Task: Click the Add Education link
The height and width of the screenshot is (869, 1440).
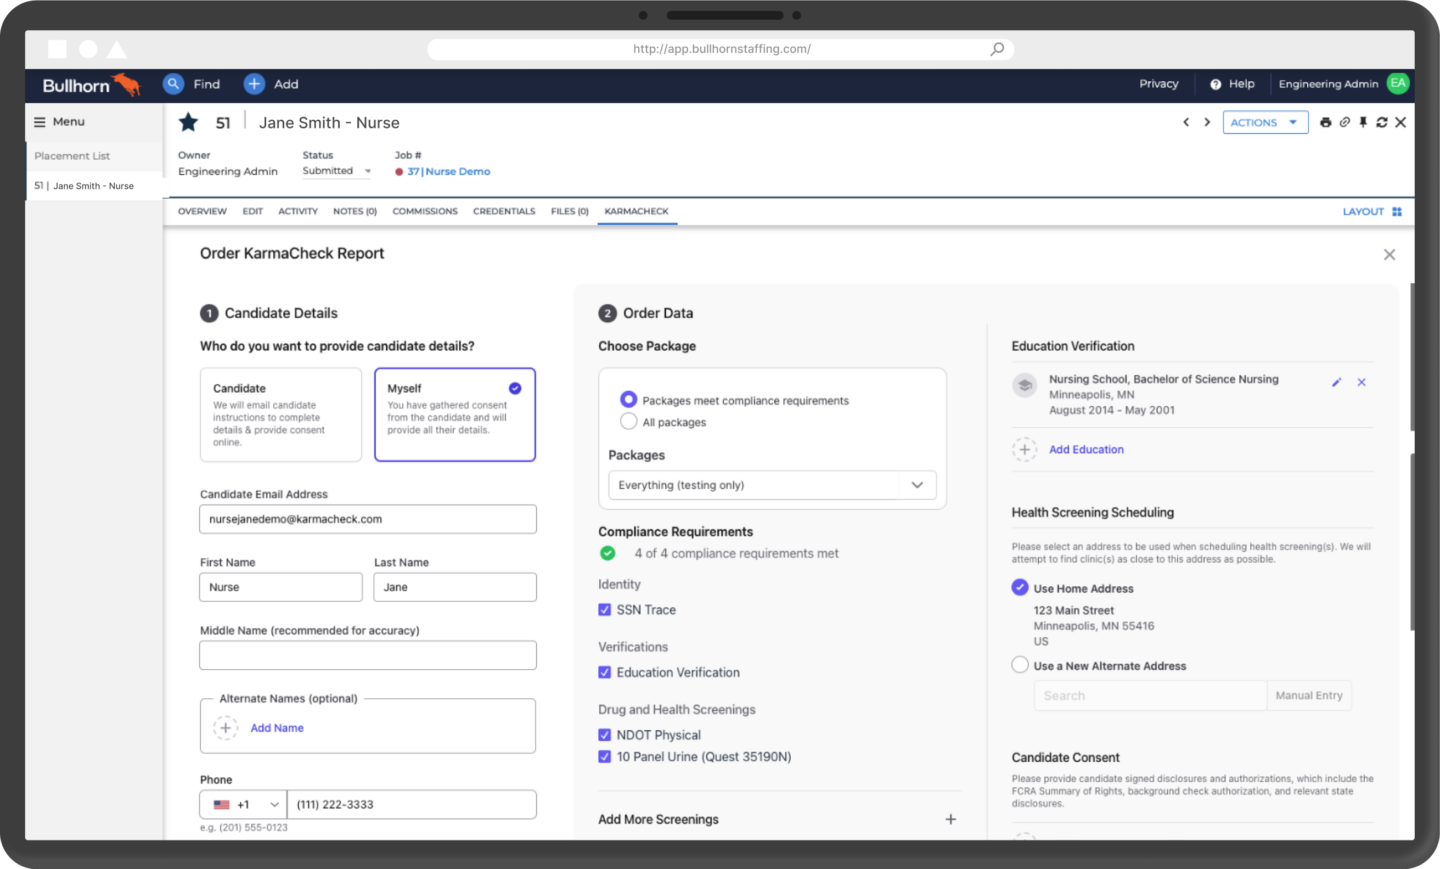Action: [1086, 450]
